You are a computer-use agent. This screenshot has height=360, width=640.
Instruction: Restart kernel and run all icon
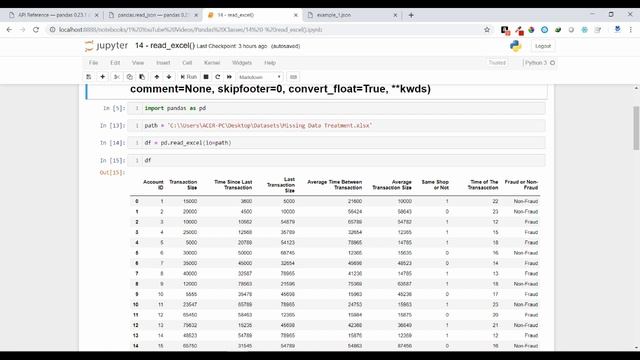tap(229, 77)
